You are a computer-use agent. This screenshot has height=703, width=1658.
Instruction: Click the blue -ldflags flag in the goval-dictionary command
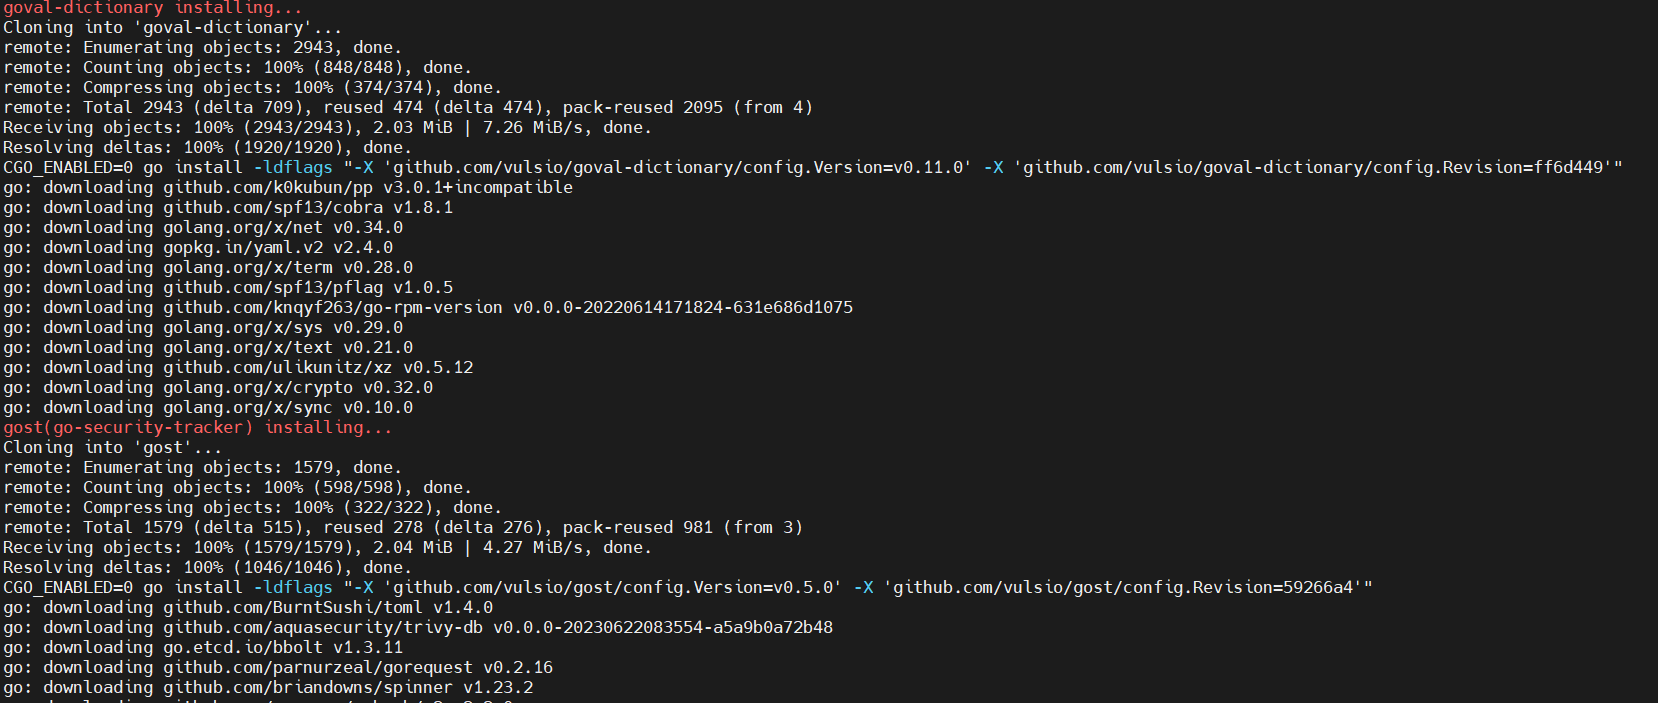tap(293, 167)
